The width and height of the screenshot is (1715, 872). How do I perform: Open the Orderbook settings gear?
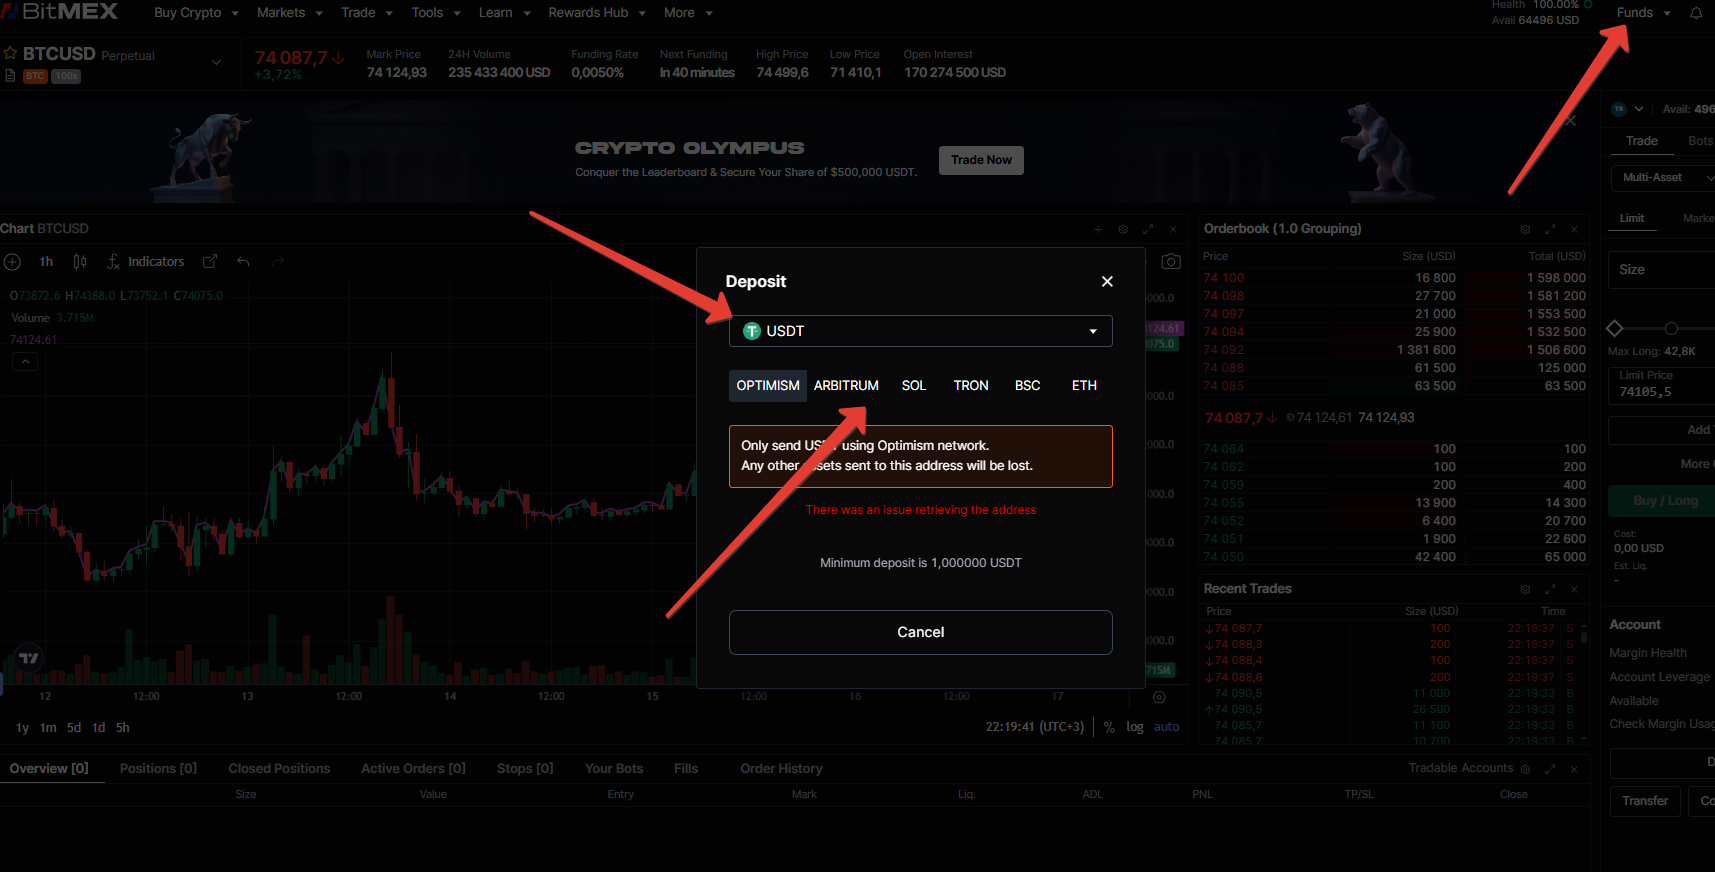(1525, 229)
